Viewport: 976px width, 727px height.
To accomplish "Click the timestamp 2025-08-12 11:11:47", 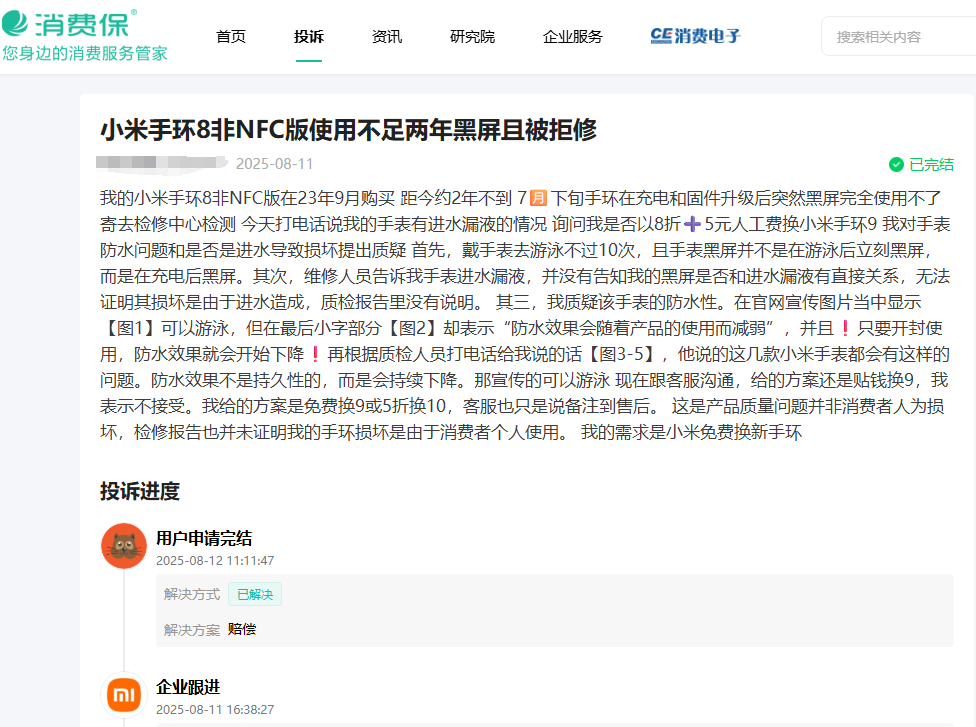I will tap(215, 560).
